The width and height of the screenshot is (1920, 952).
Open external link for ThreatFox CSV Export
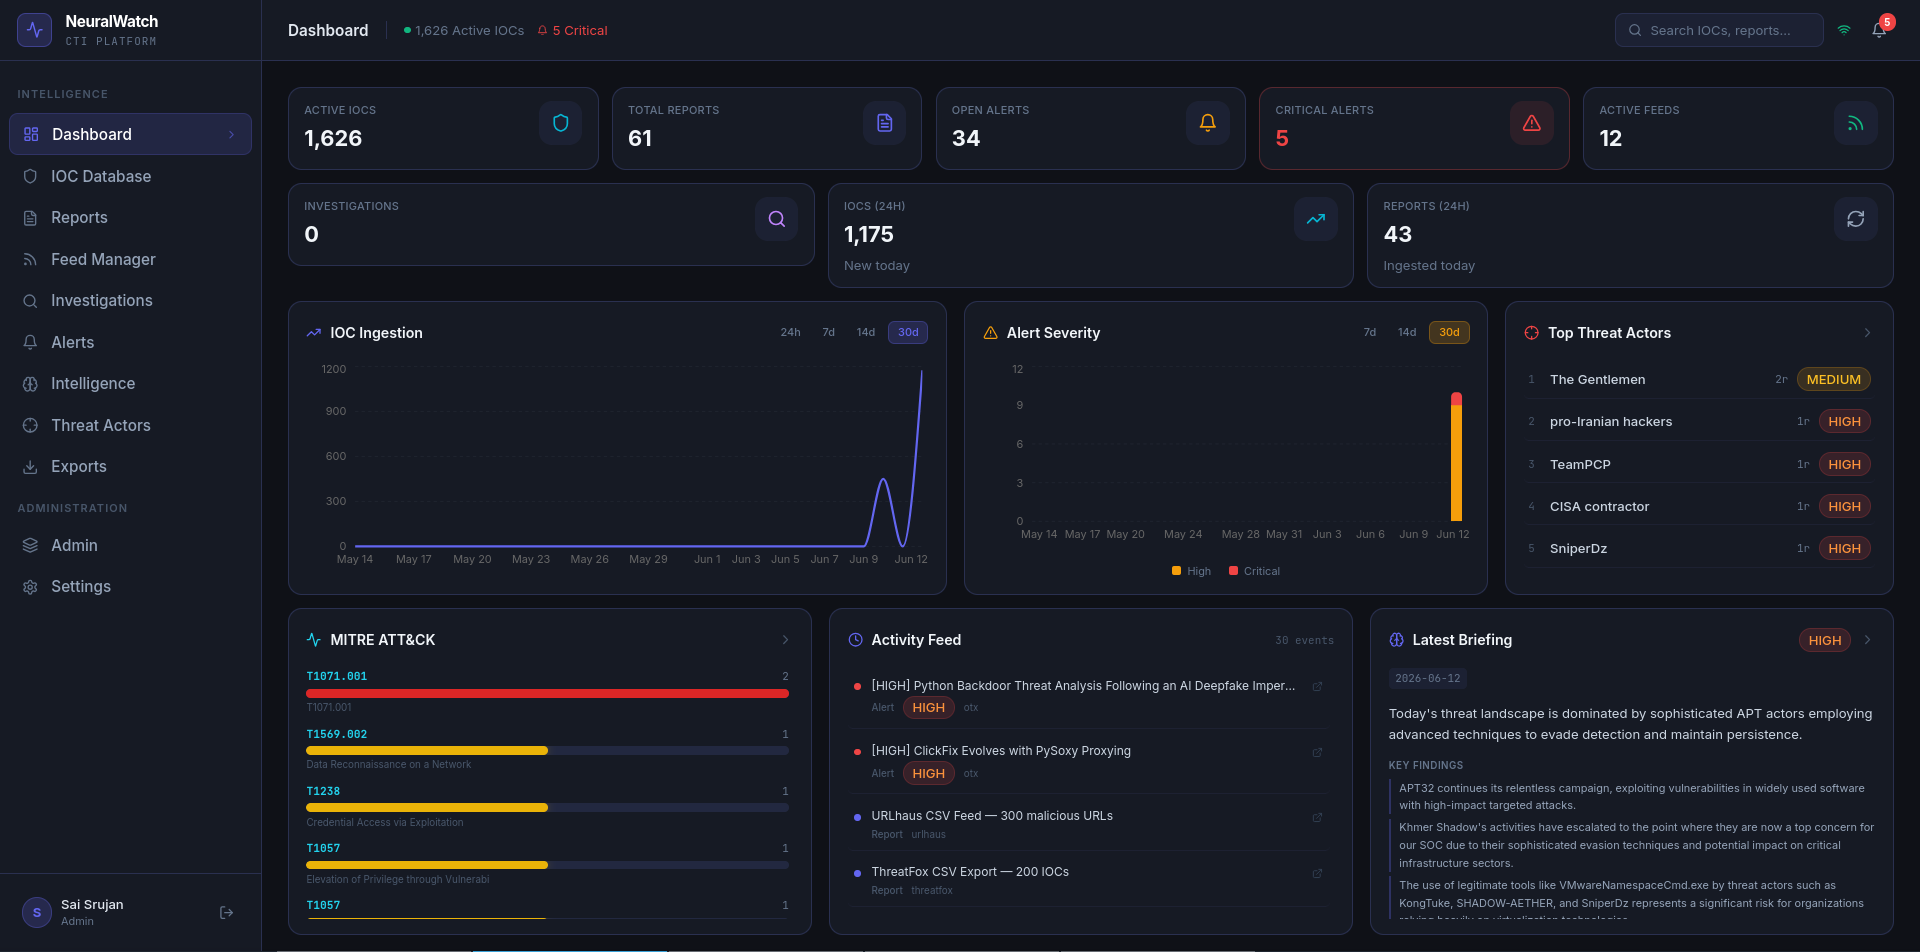[x=1317, y=873]
